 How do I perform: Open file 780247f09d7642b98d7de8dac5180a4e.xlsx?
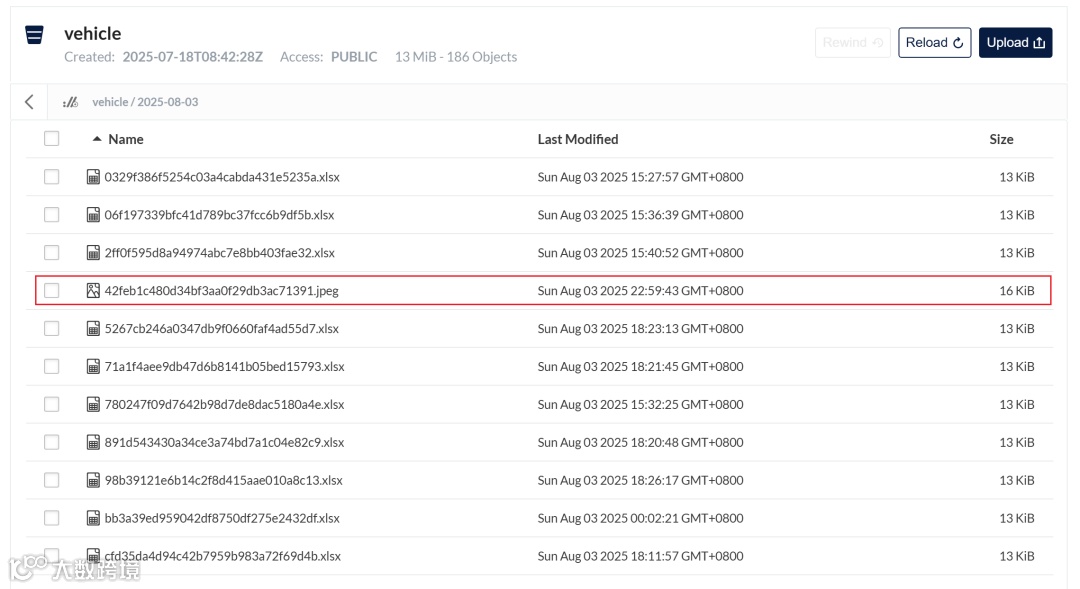tap(225, 404)
